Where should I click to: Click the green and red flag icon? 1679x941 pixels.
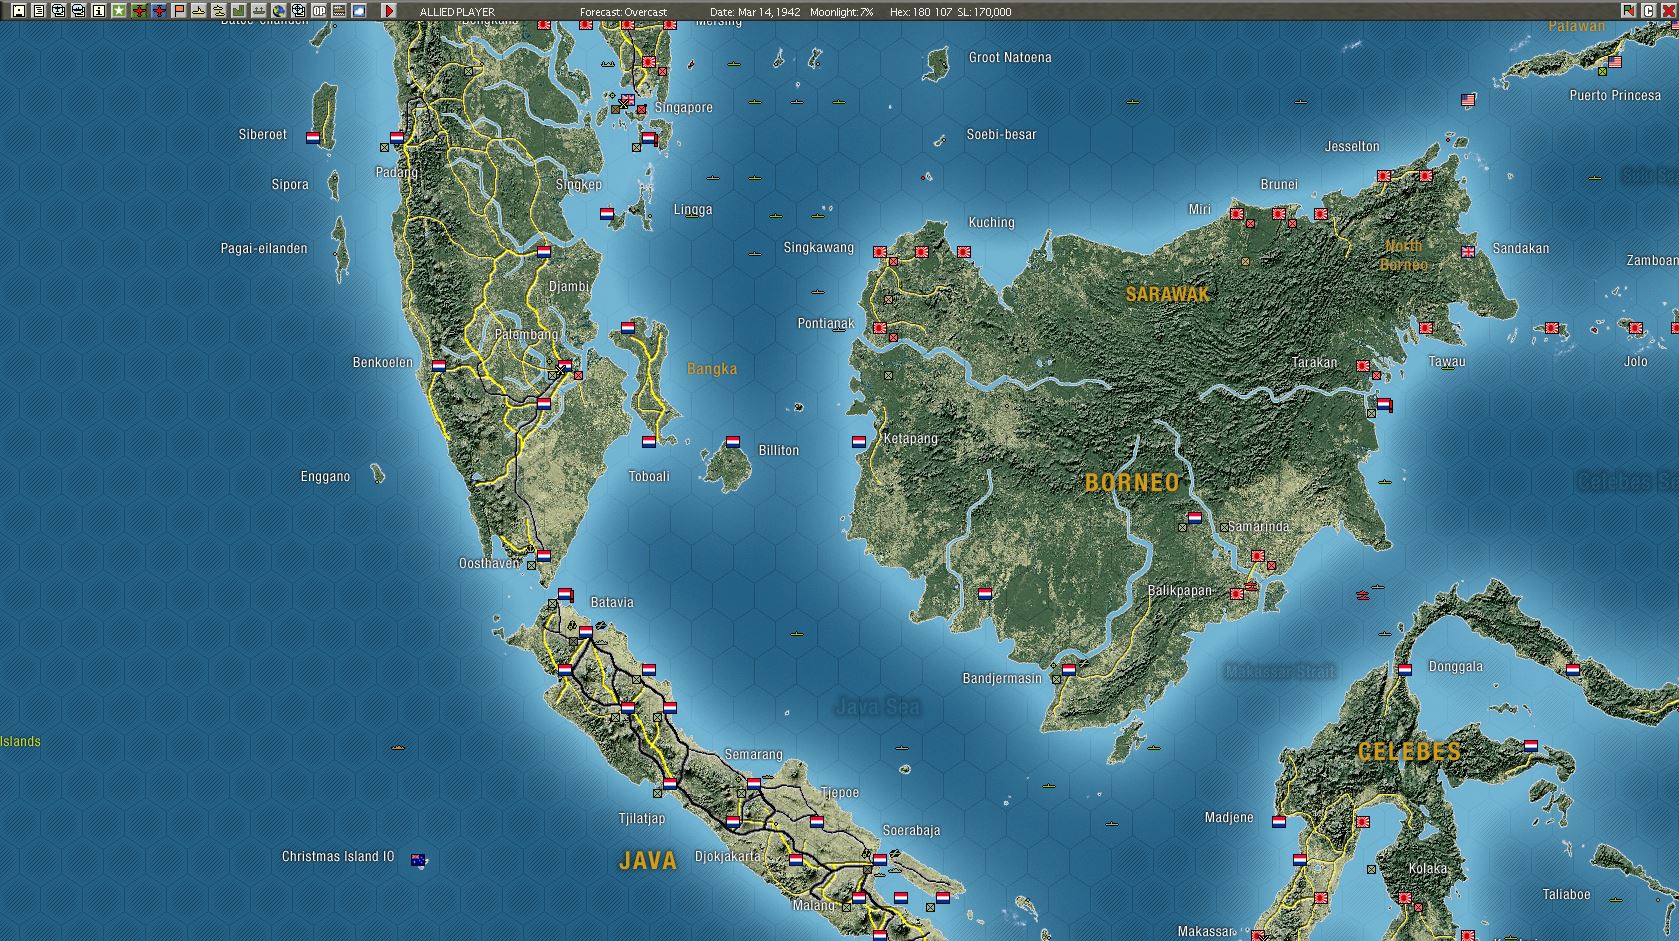pyautogui.click(x=1628, y=11)
